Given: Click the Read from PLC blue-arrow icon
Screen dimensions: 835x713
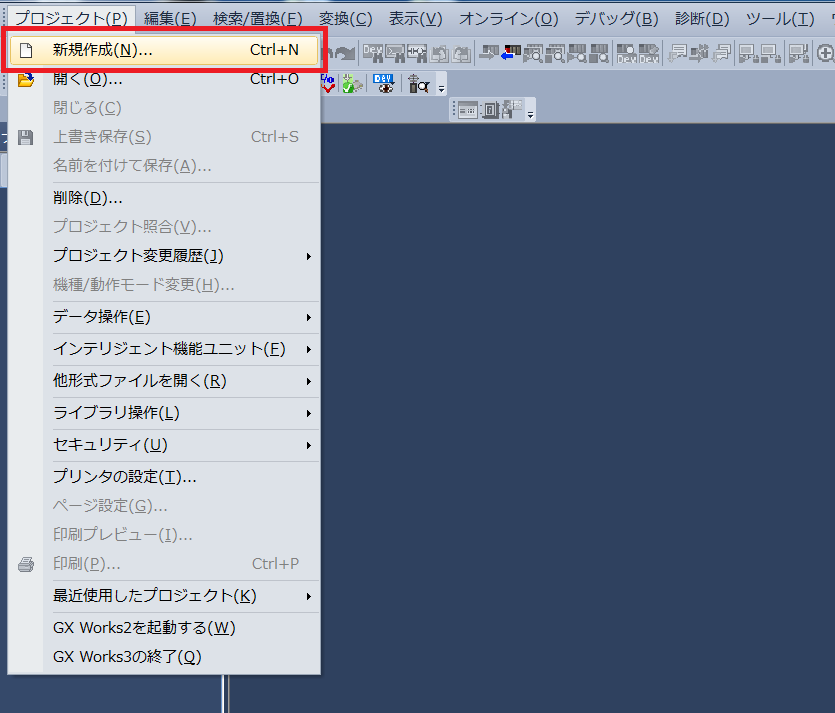Looking at the screenshot, I should click(511, 53).
